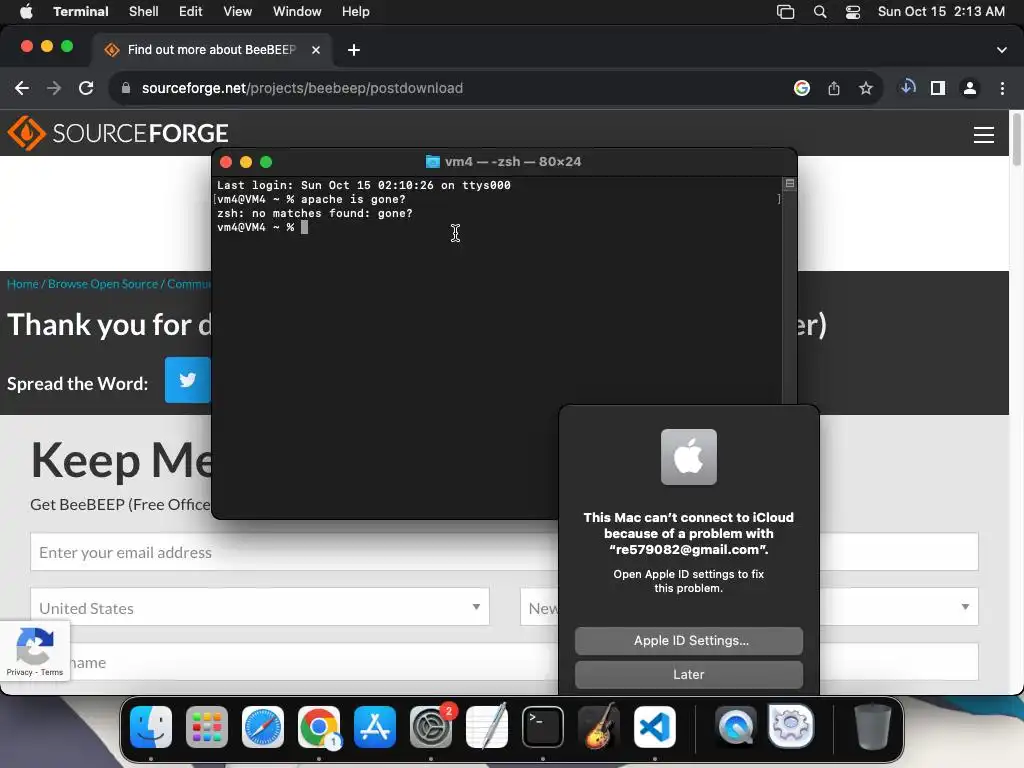Click the Chrome page vertical scrollbar
Image resolution: width=1024 pixels, height=768 pixels.
point(1016,138)
